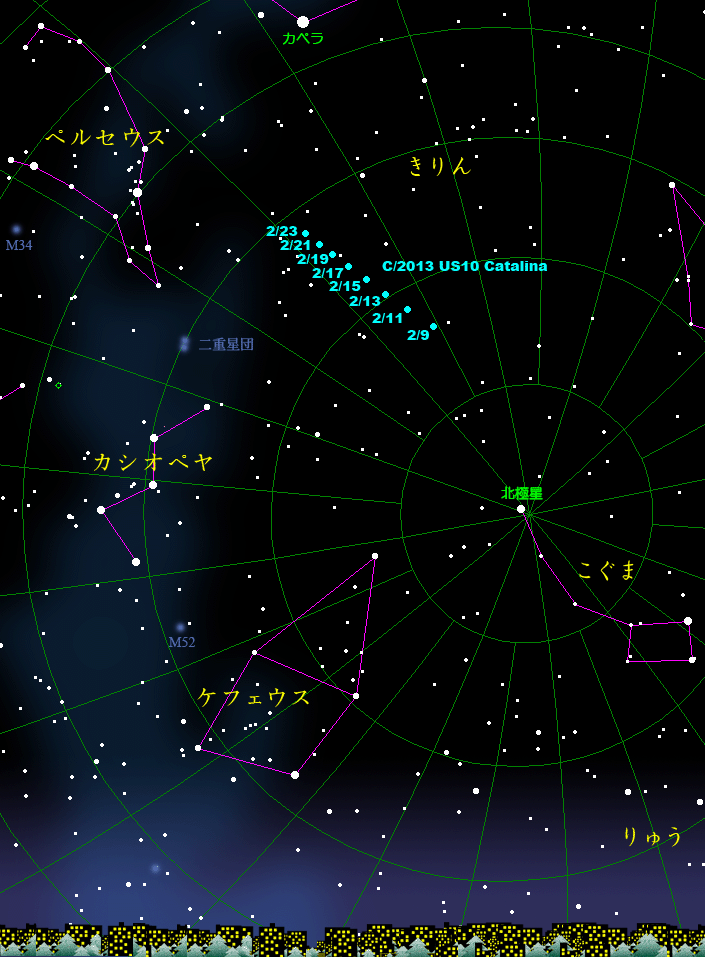The image size is (705, 957).
Task: Click the Polaris star below 北極星 label
Action: click(x=521, y=508)
